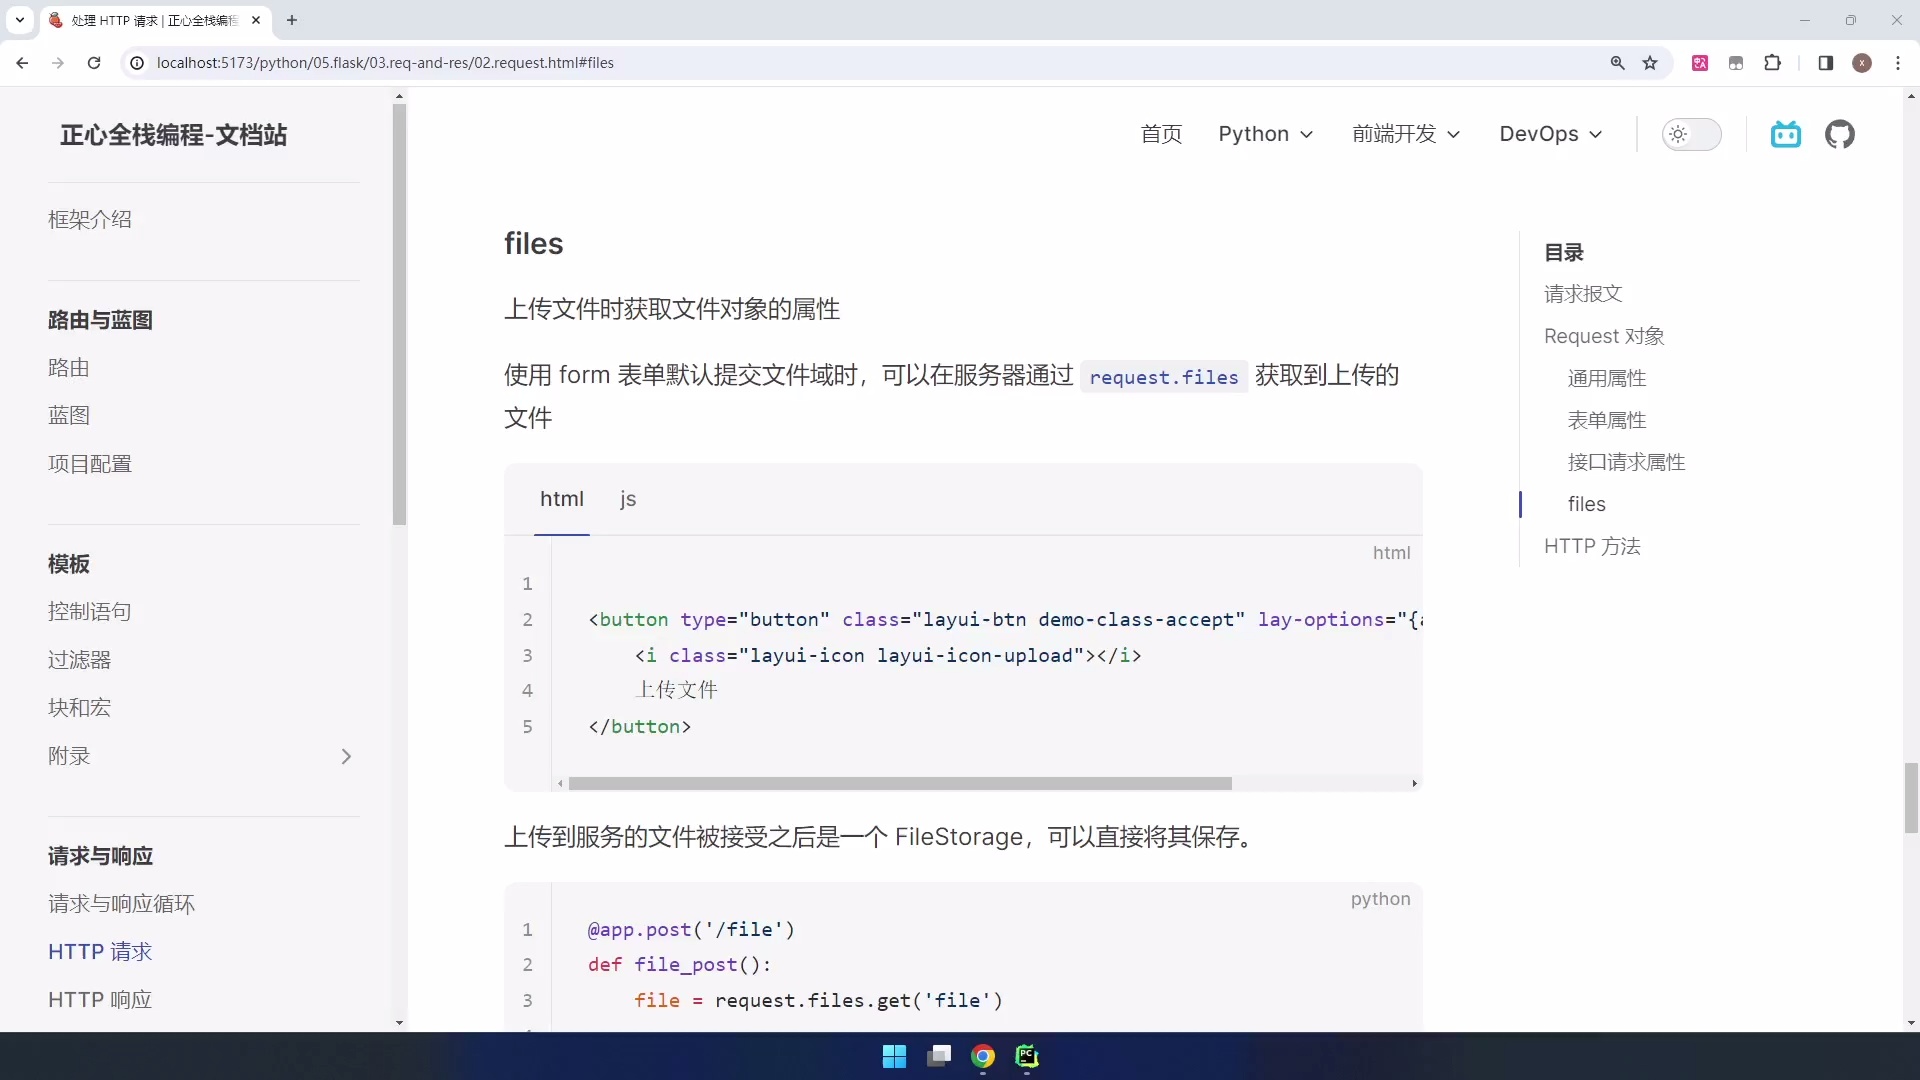
Task: Open the HTTP 请求 sidebar link
Action: point(100,951)
